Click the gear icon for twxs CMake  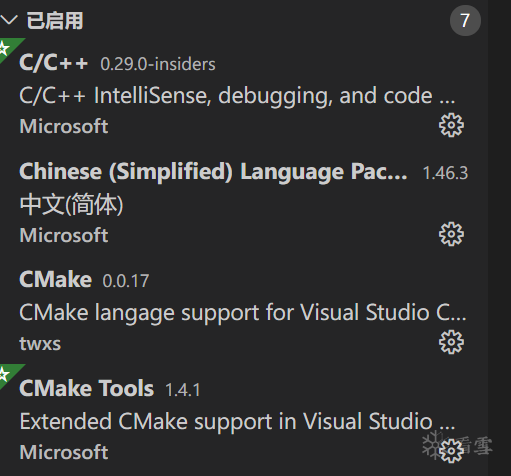tap(451, 342)
